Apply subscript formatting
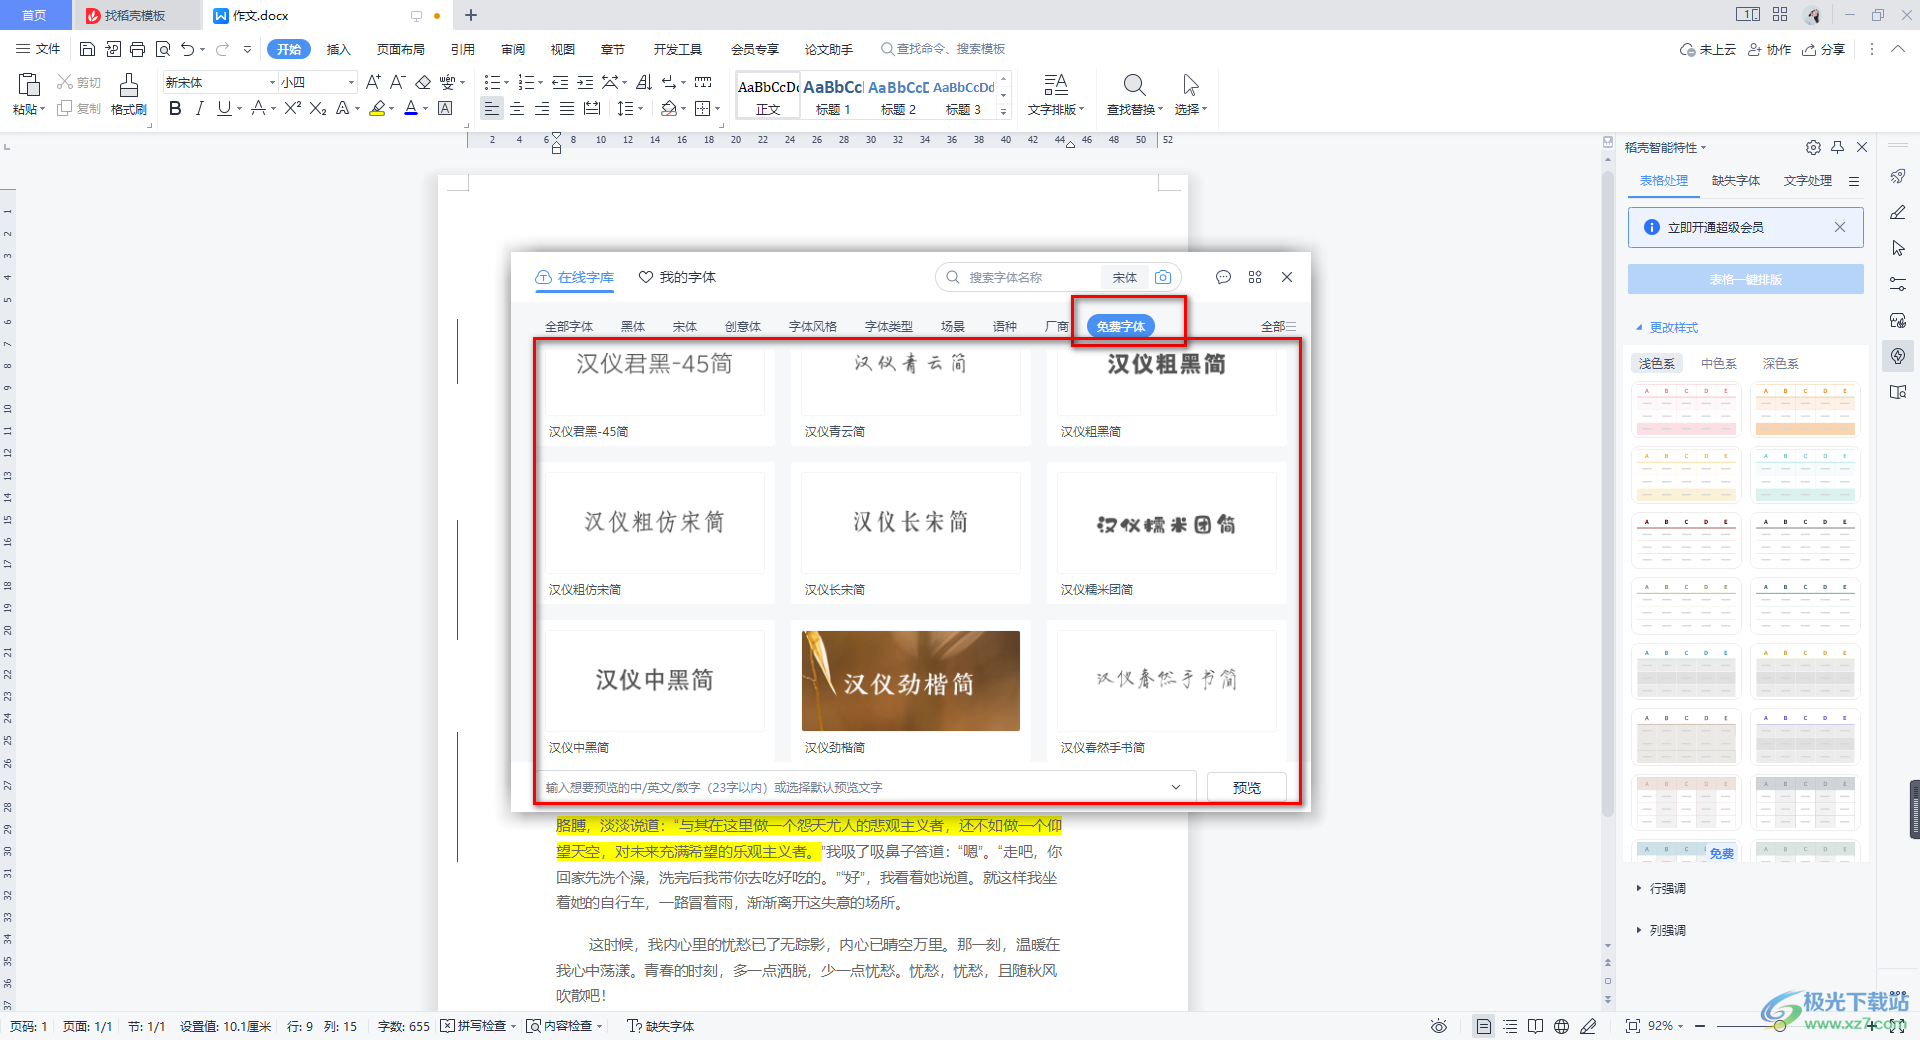The width and height of the screenshot is (1920, 1040). [318, 108]
